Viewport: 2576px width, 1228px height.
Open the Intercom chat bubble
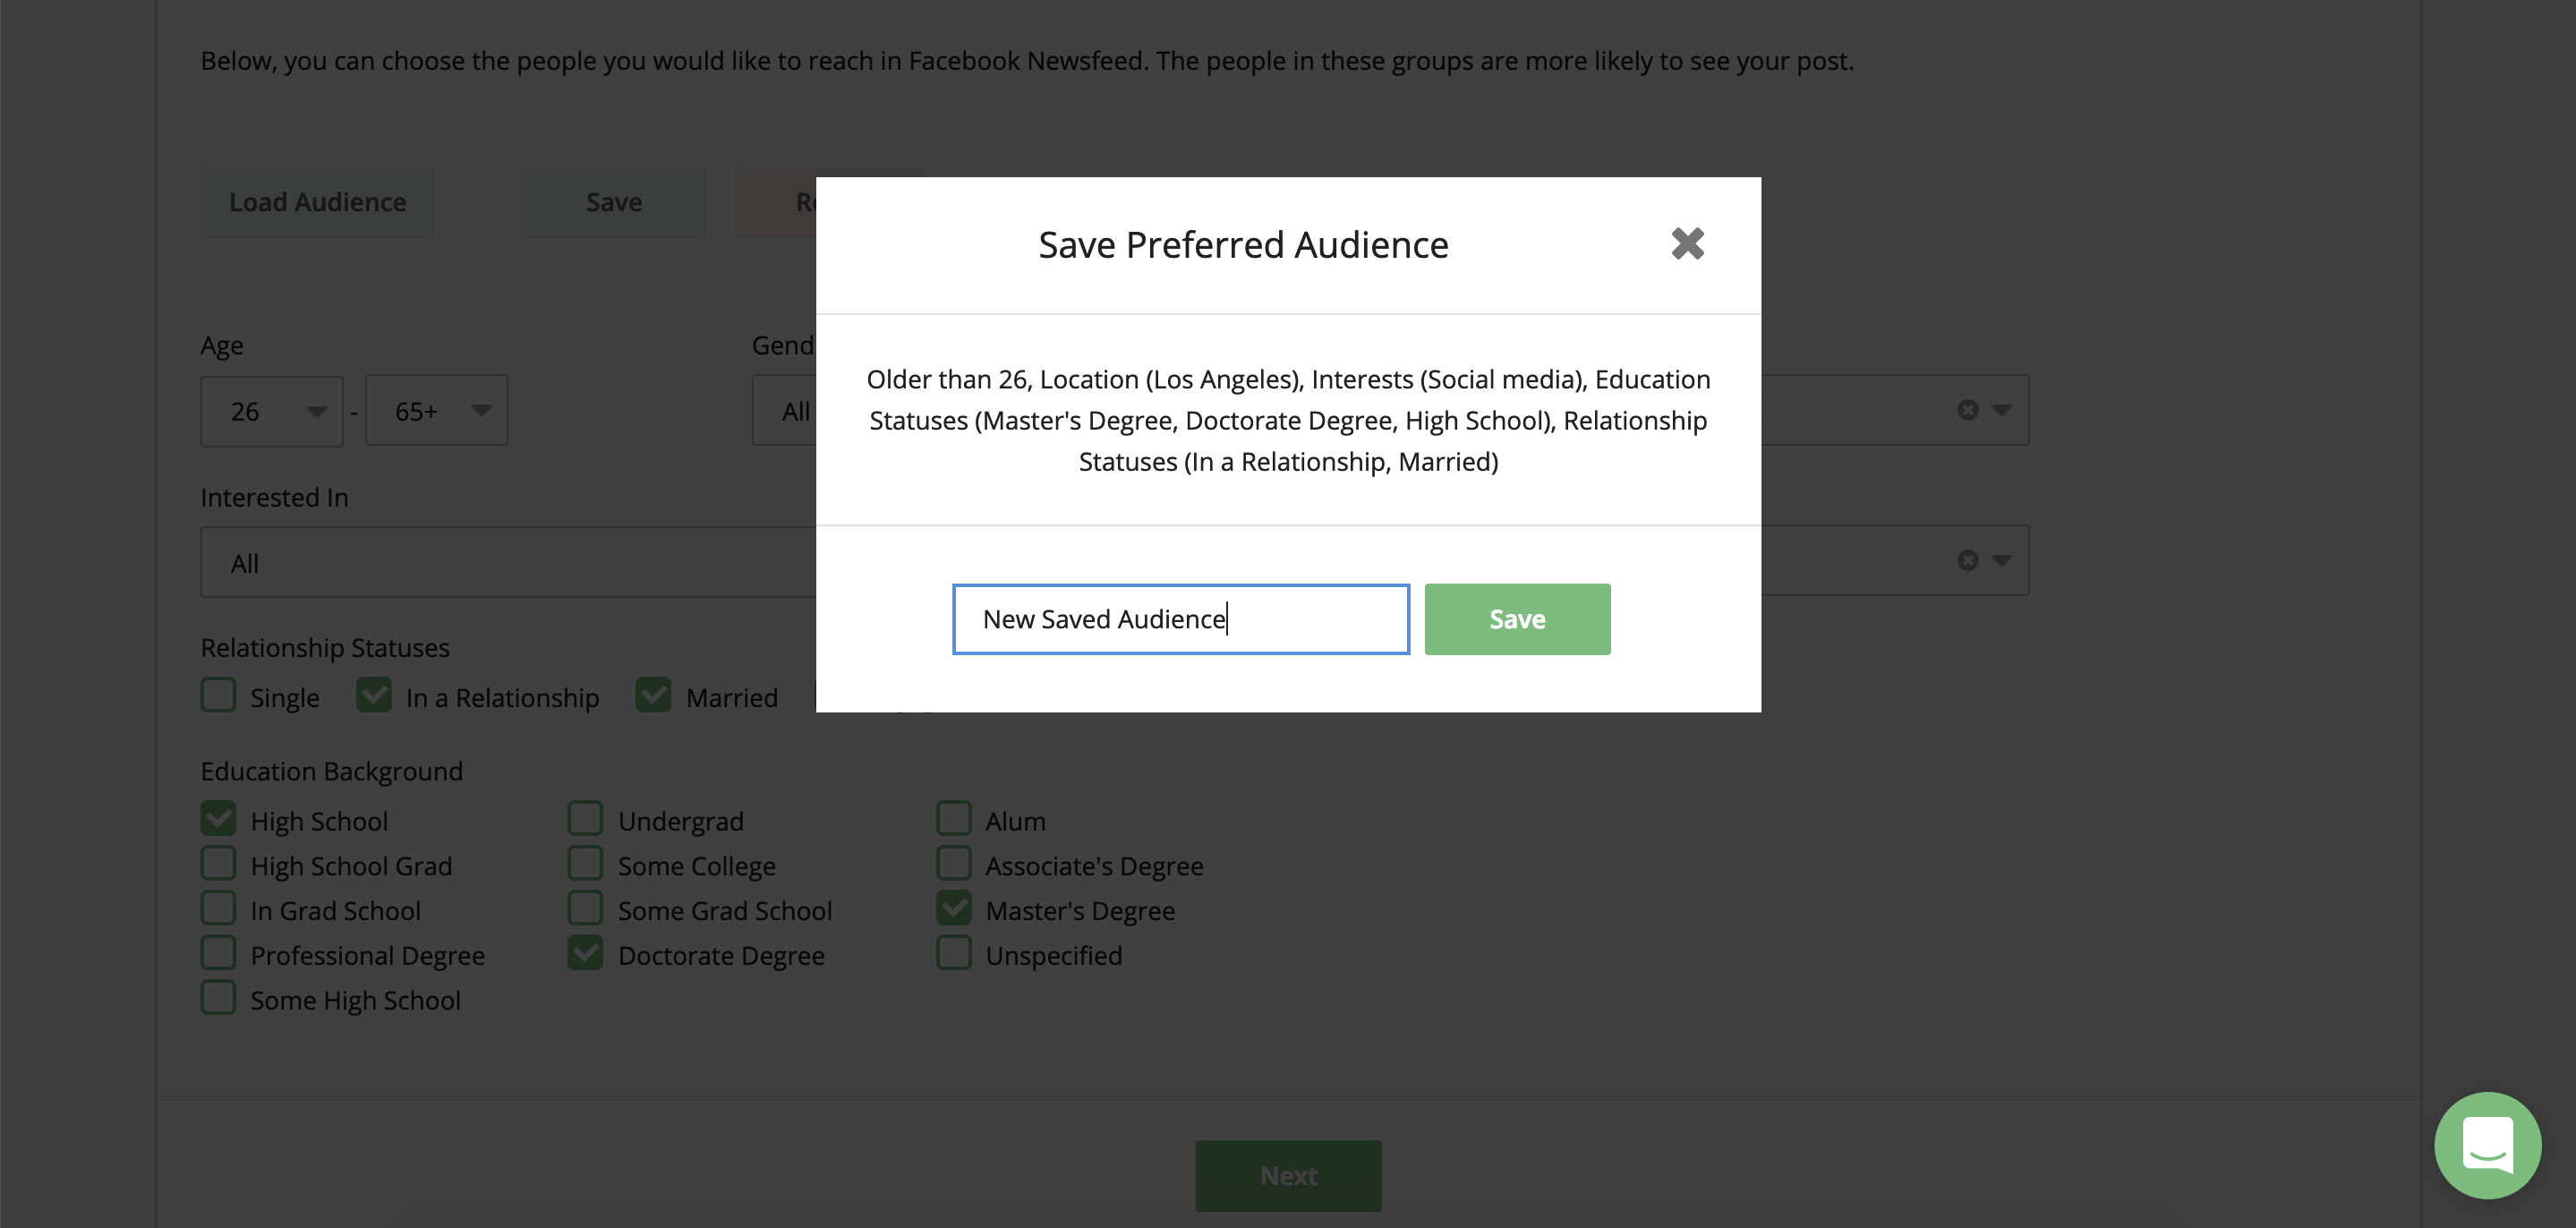(2489, 1145)
